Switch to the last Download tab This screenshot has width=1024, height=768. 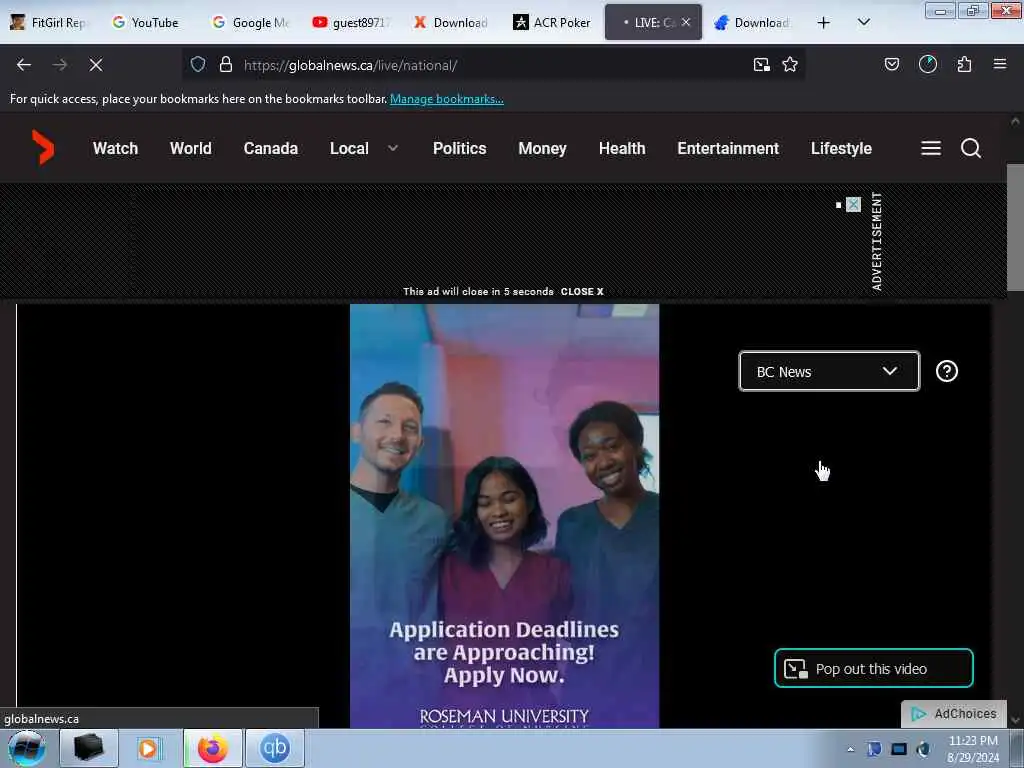[753, 22]
